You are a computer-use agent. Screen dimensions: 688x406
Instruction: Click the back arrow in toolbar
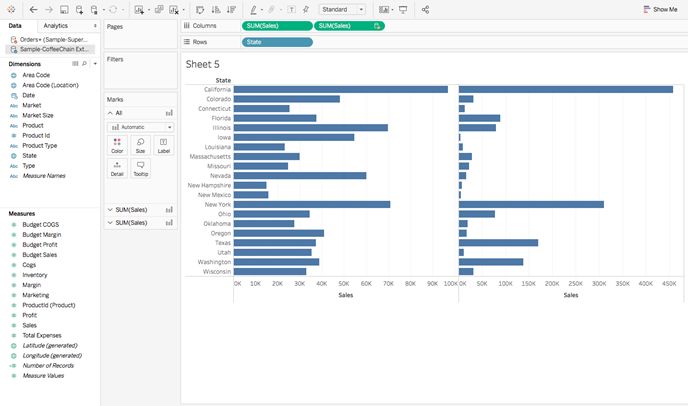tap(33, 9)
